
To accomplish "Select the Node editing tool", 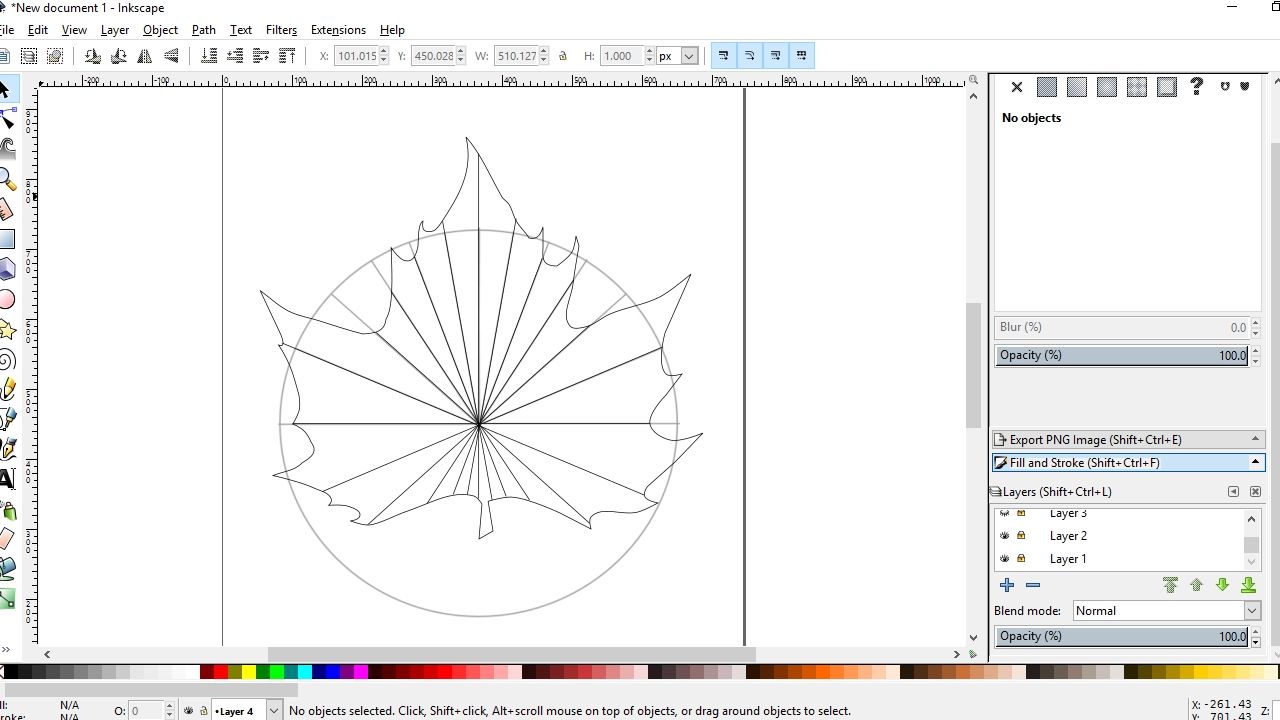I will 12,120.
